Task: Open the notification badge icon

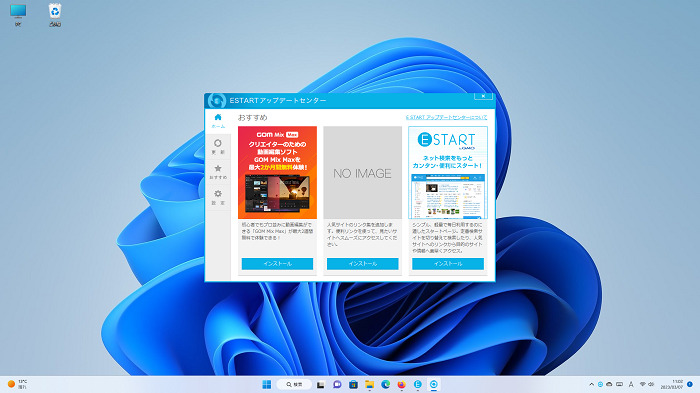Action: pos(690,385)
